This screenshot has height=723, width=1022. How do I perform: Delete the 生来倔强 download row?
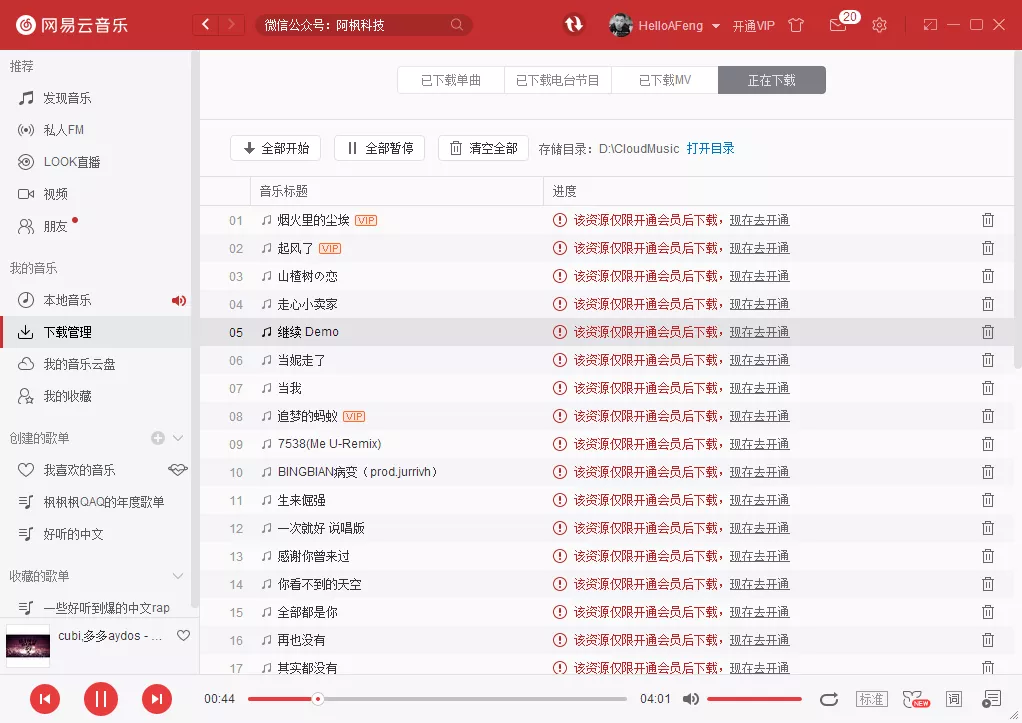[987, 500]
